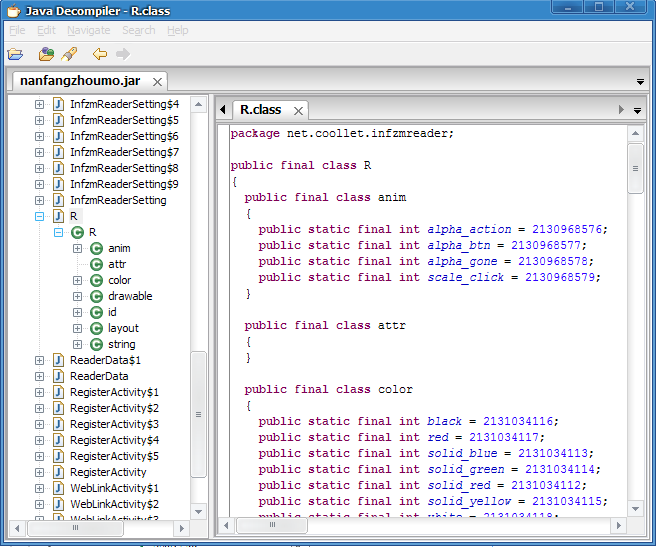
Task: Click code editor scroll down arrow
Action: [x=636, y=509]
